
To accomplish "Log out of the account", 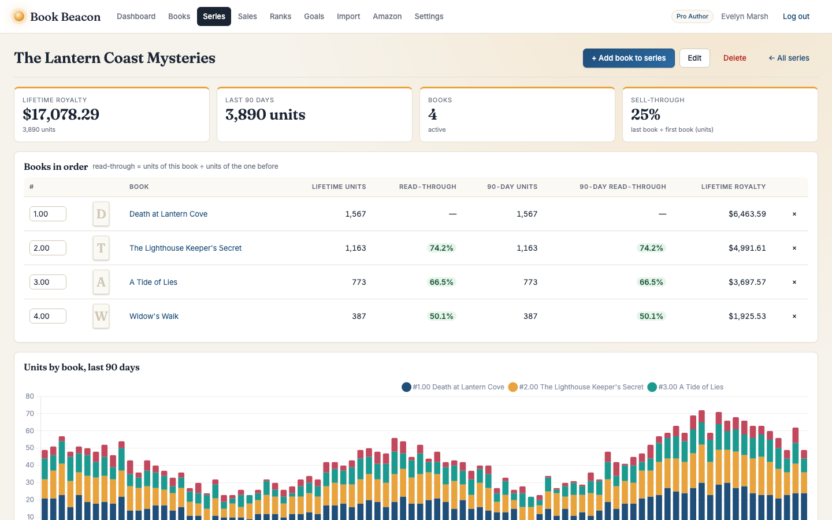I will [x=796, y=16].
